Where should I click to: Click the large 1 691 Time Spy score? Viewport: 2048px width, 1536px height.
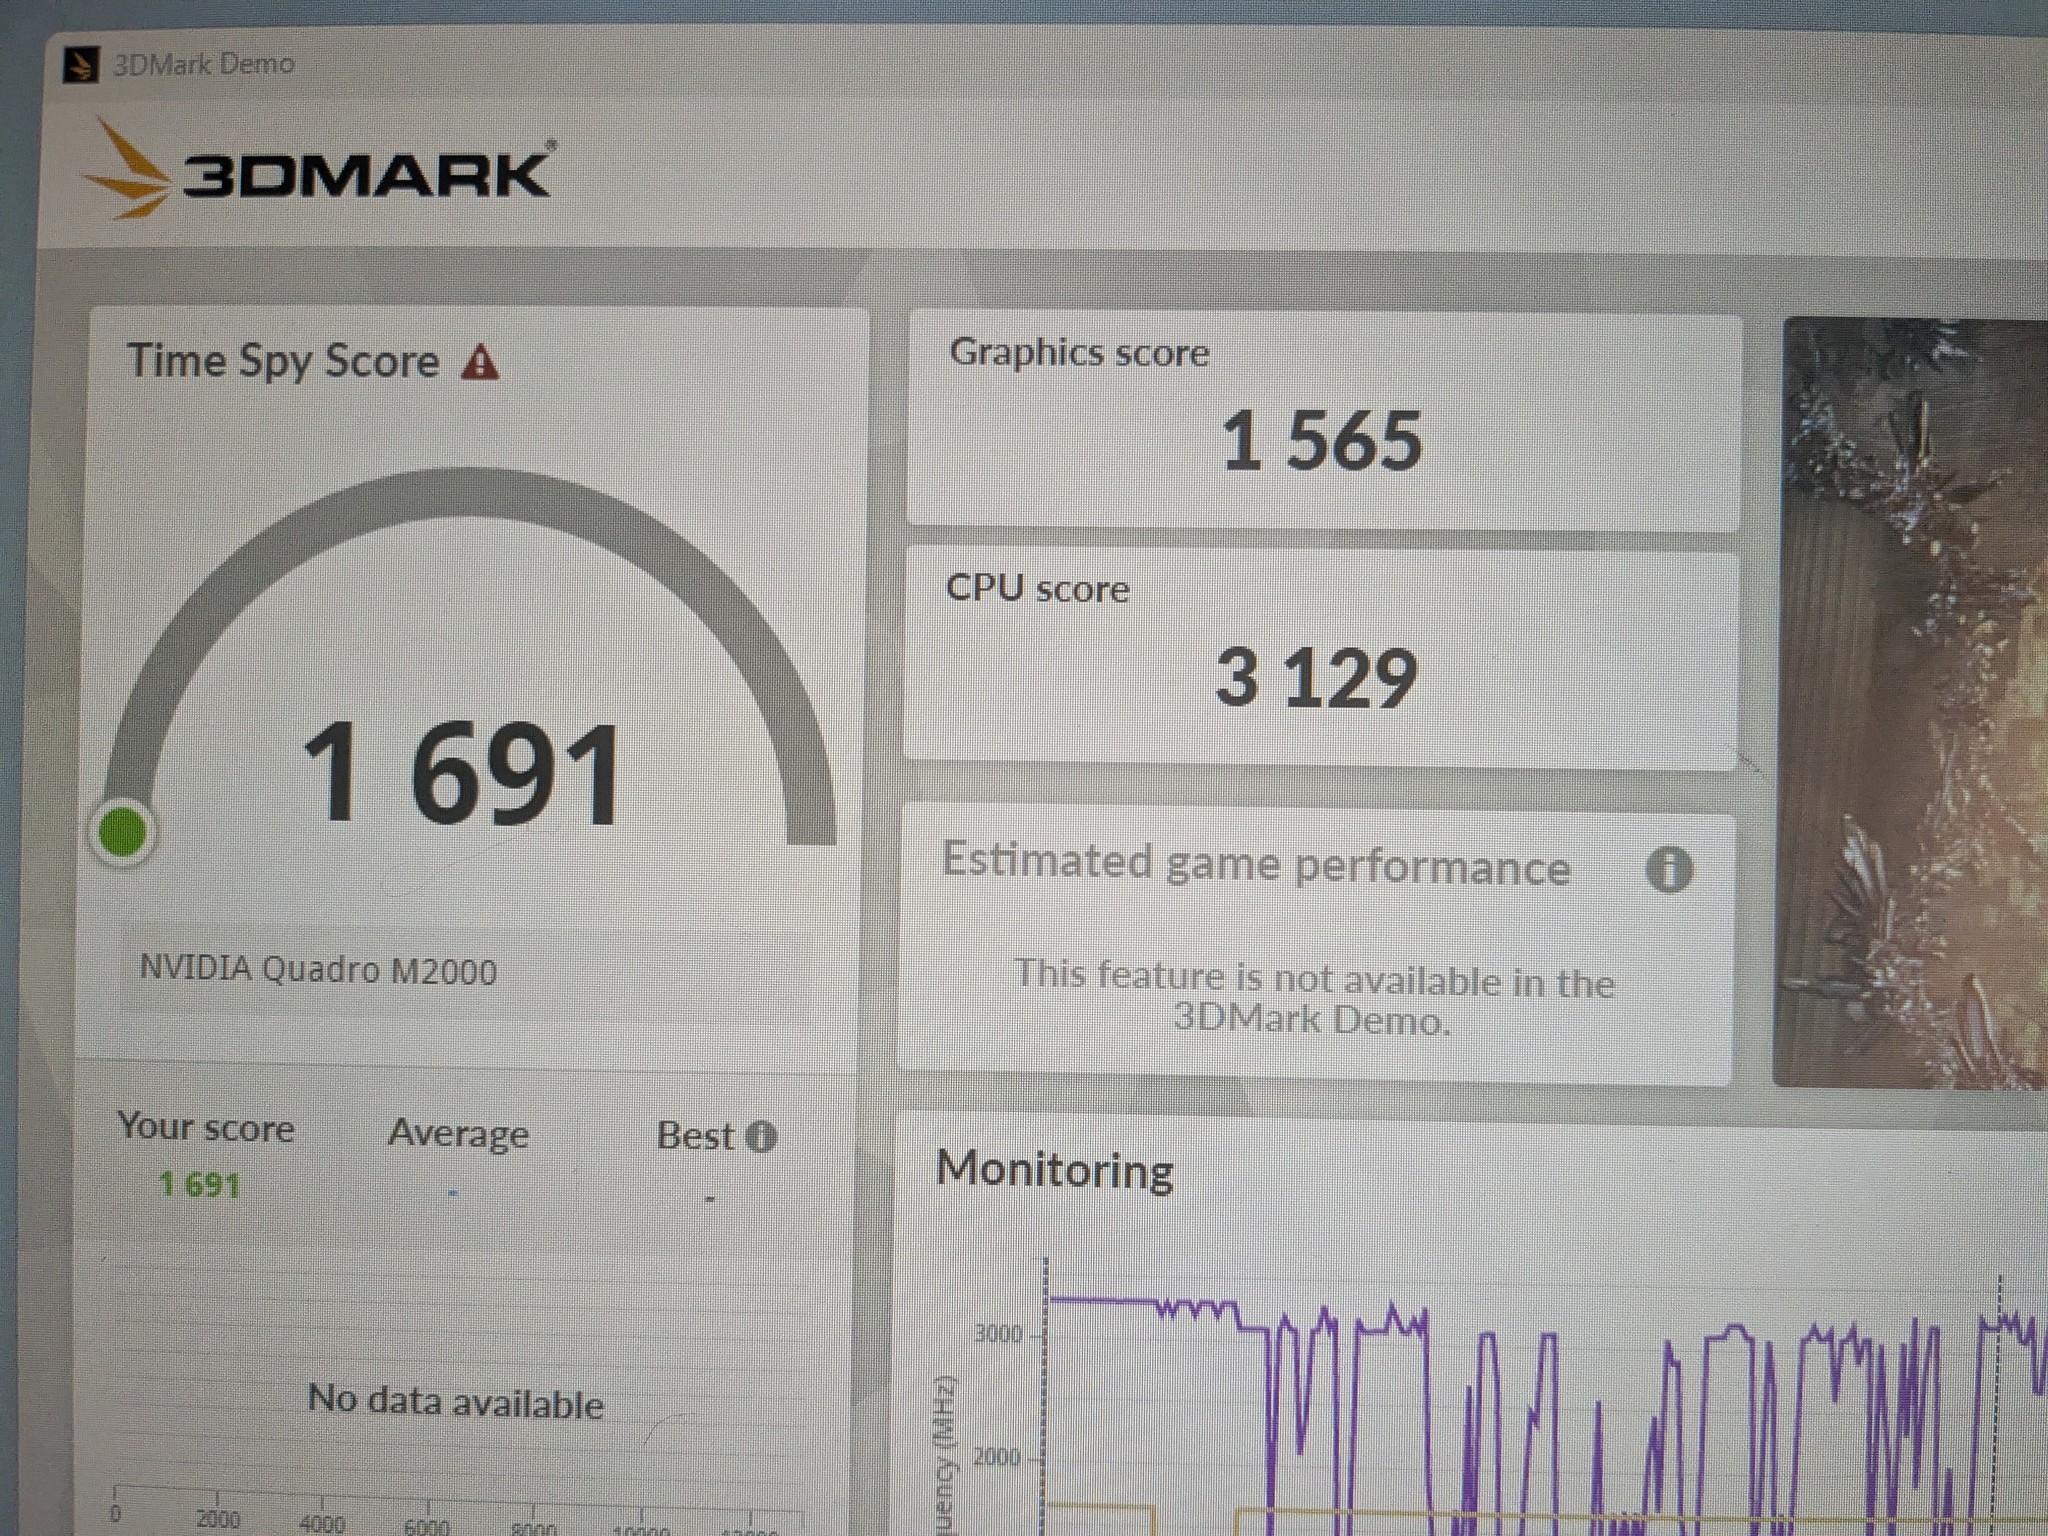[x=462, y=774]
